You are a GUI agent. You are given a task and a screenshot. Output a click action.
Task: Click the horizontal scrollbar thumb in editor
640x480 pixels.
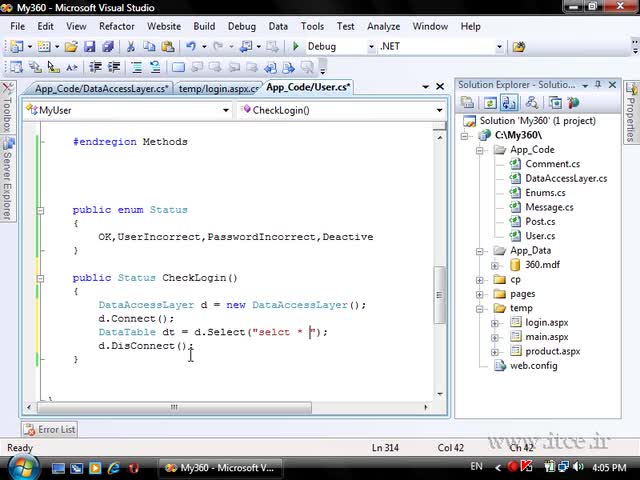[174, 407]
